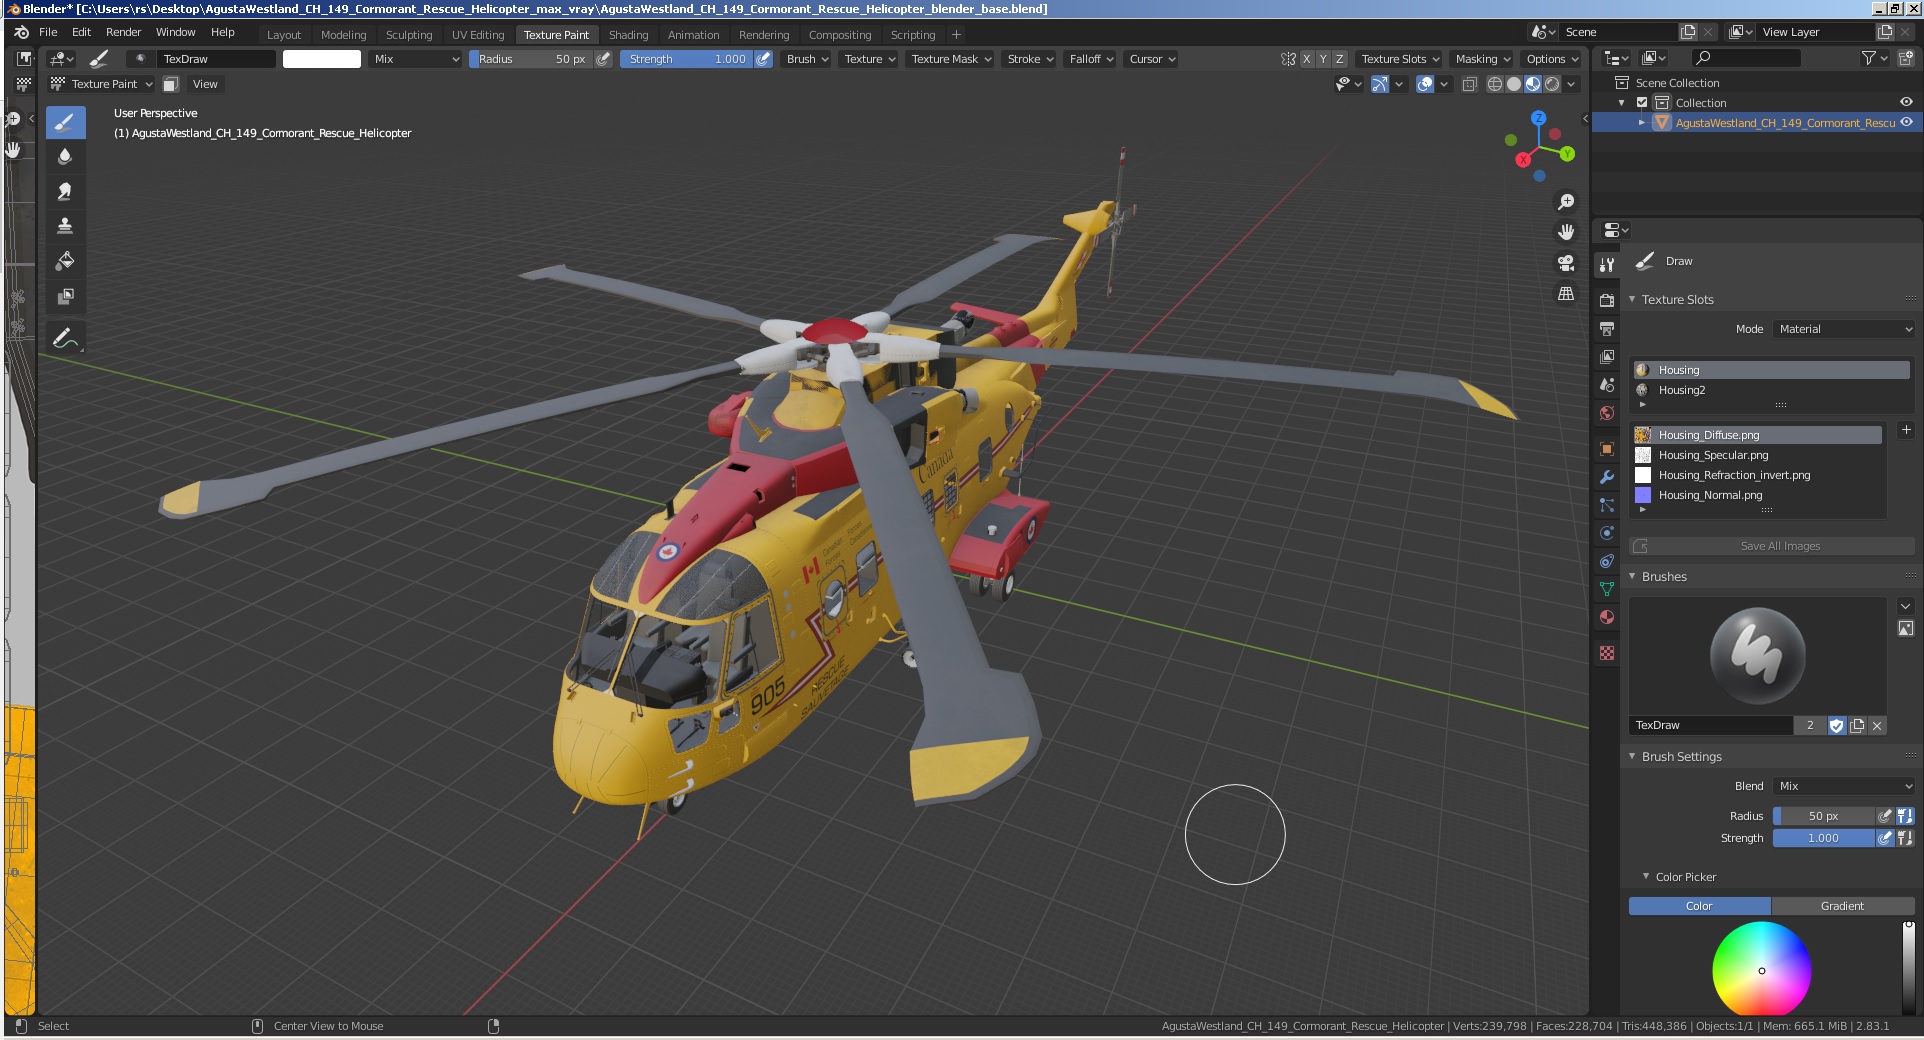The image size is (1924, 1040).
Task: Open the Texture properties tab
Action: tap(1607, 653)
